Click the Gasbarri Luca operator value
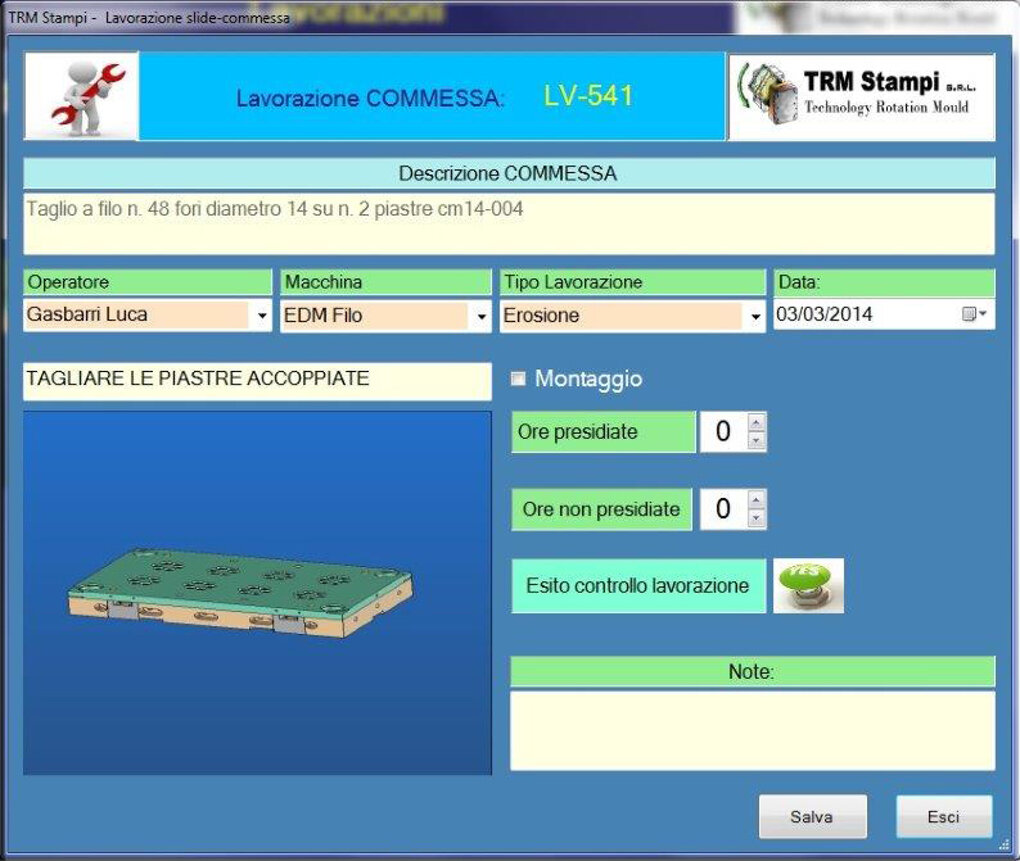Viewport: 1020px width, 861px height. click(x=137, y=315)
